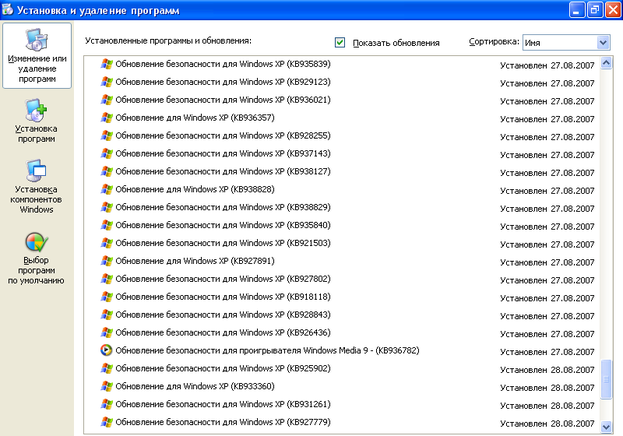Close the Установка и удаление программ window

pyautogui.click(x=613, y=10)
